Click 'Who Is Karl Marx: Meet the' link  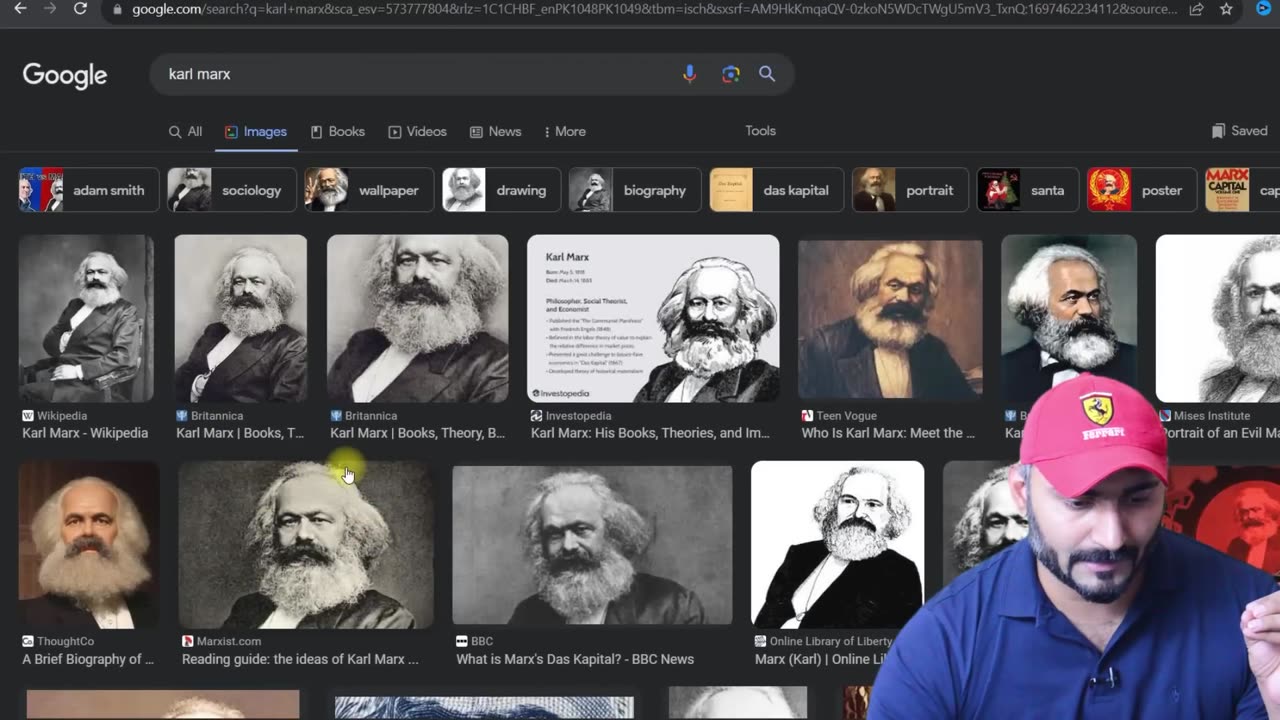(888, 433)
